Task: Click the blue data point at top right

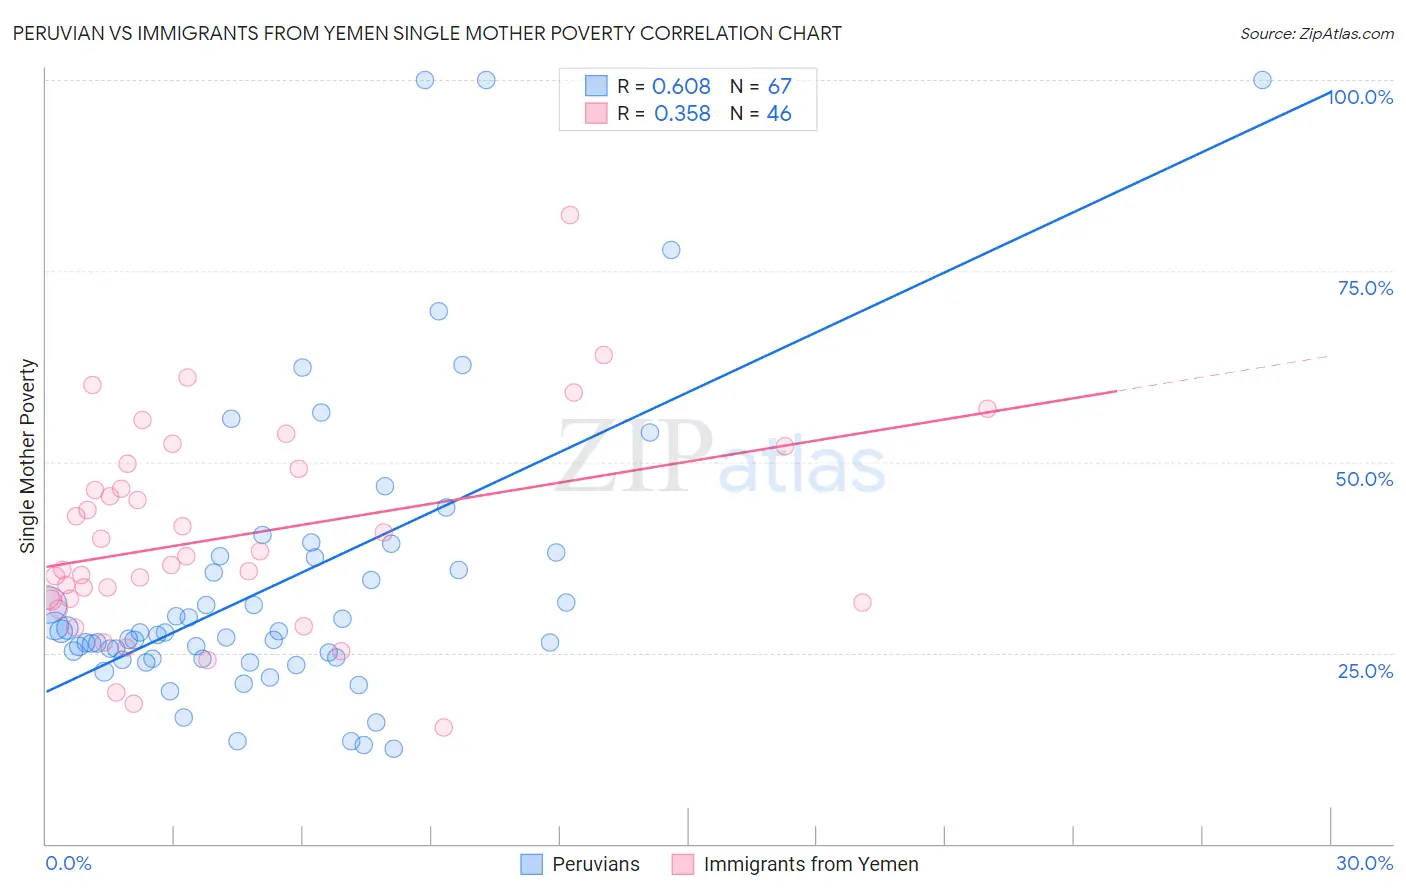Action: click(x=1262, y=80)
